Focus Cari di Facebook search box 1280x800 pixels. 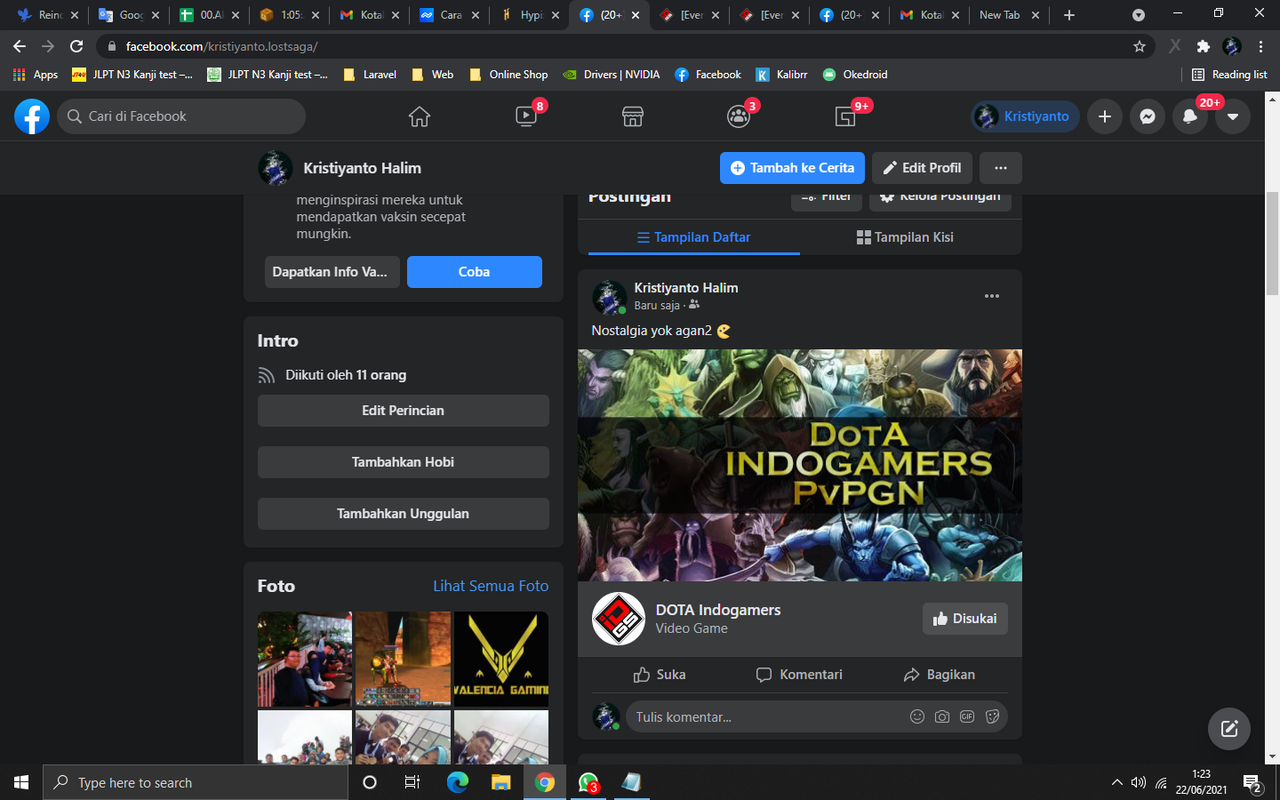click(181, 116)
